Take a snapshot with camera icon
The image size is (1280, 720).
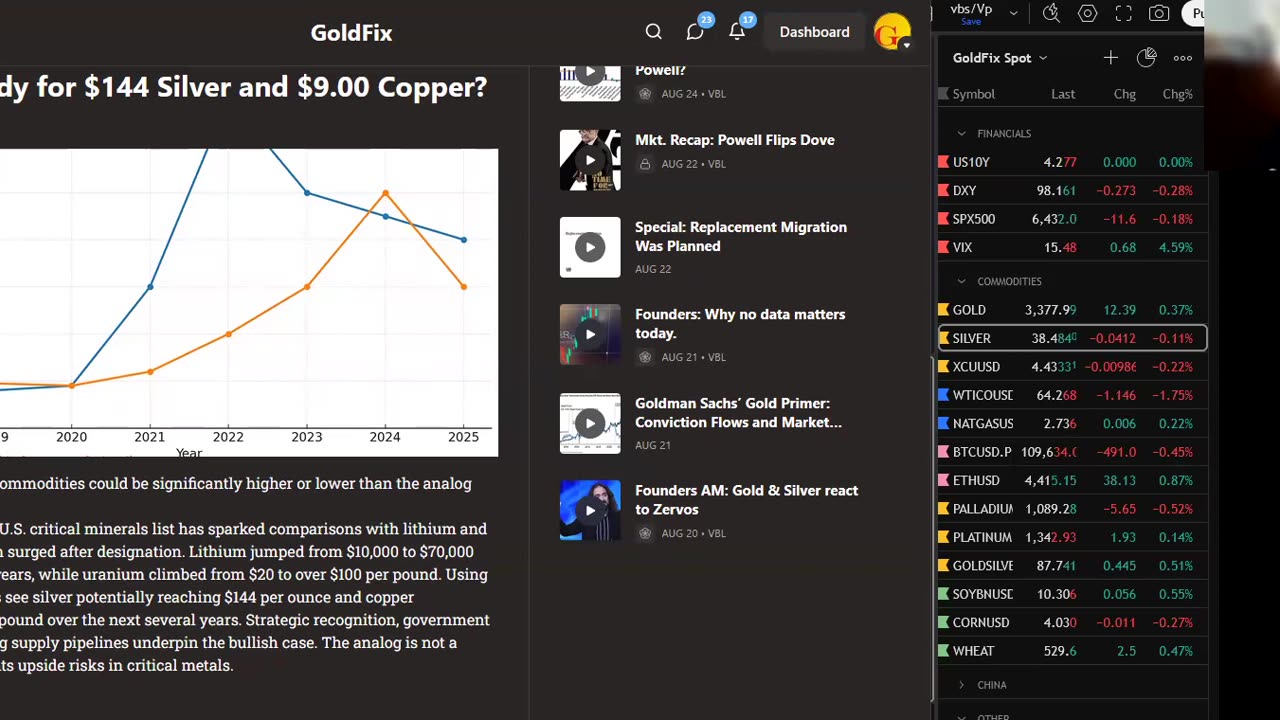click(1159, 13)
